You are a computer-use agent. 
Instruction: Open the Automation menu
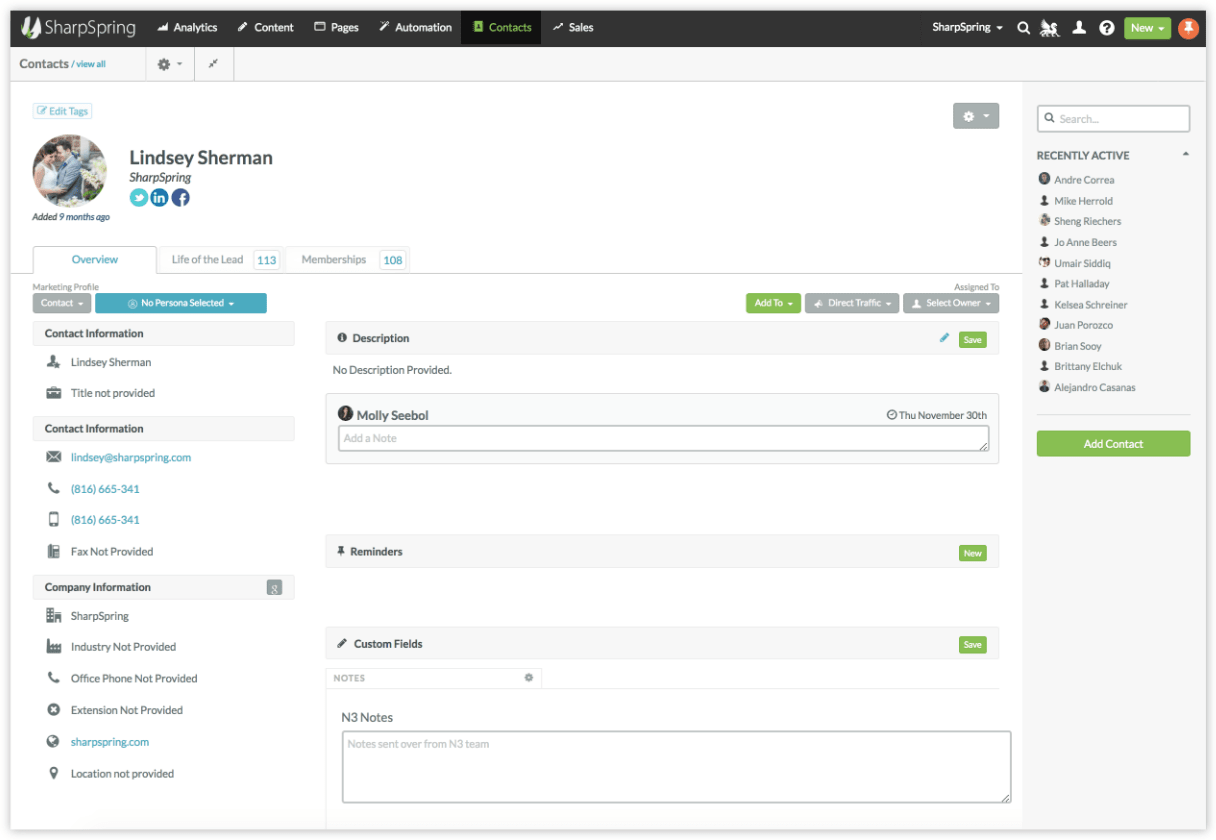[x=415, y=28]
